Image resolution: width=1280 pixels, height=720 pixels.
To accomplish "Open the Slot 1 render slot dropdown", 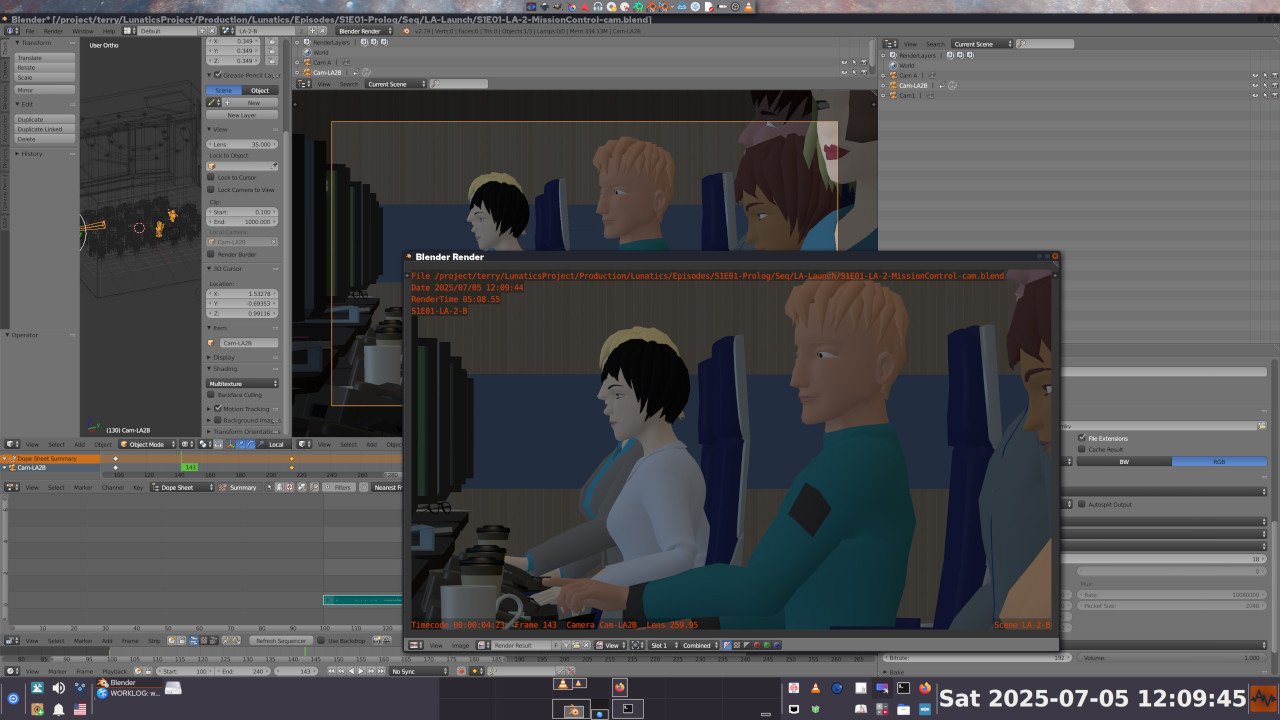I will [662, 645].
